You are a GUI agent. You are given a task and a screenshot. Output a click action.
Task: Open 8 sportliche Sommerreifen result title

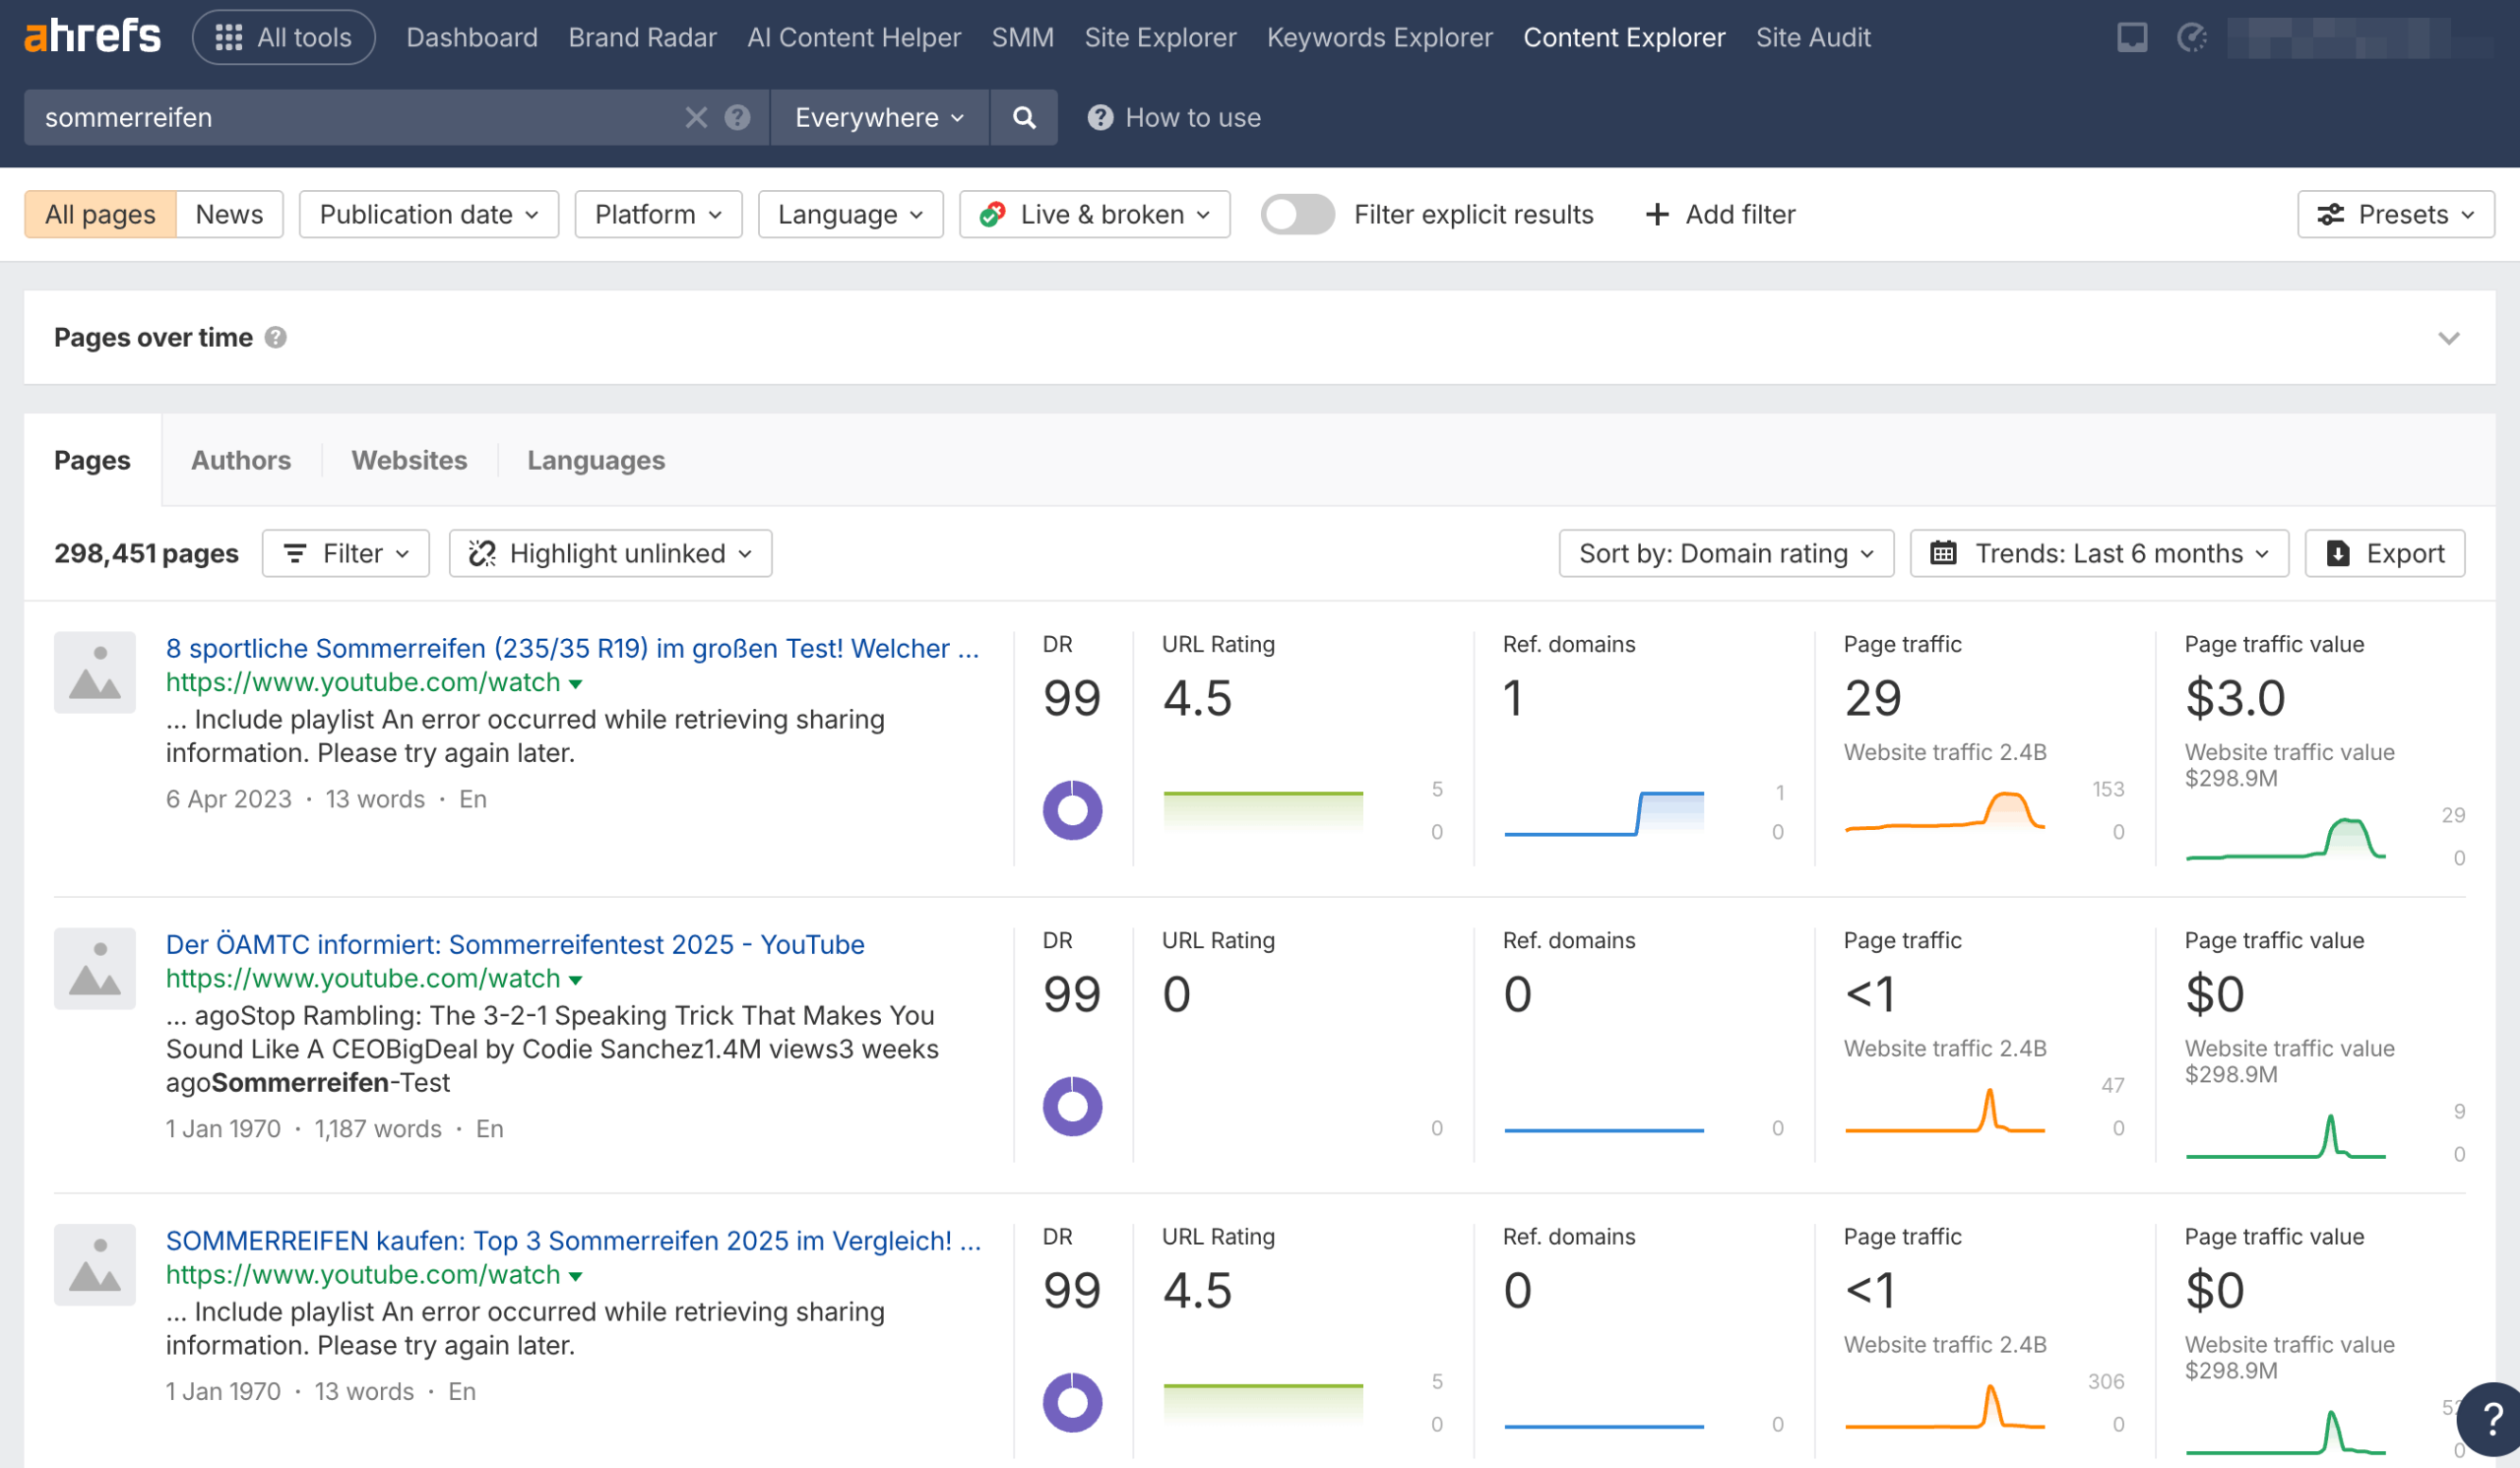(572, 648)
